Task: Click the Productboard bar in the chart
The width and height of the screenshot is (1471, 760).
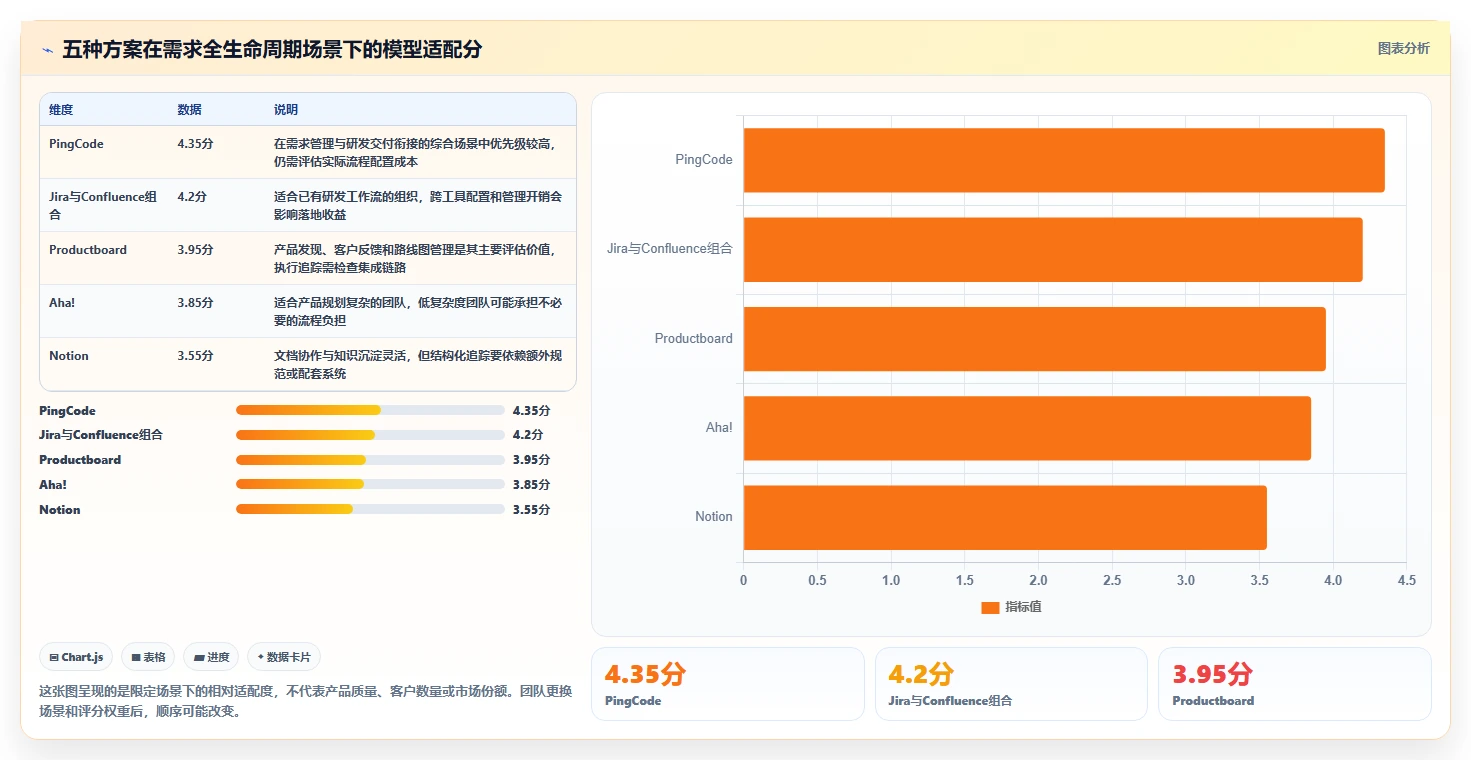Action: click(1034, 339)
